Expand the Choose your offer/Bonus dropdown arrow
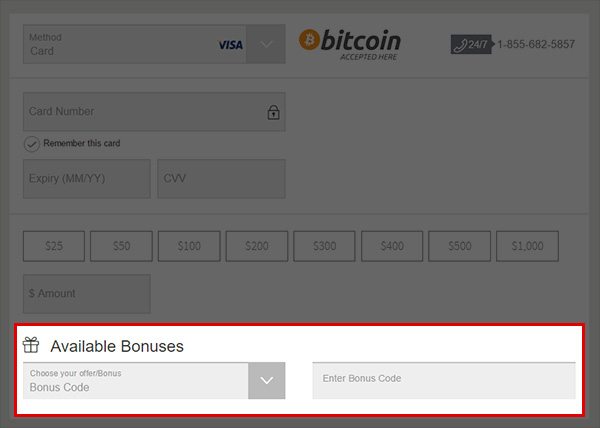This screenshot has height=428, width=600. [x=267, y=381]
